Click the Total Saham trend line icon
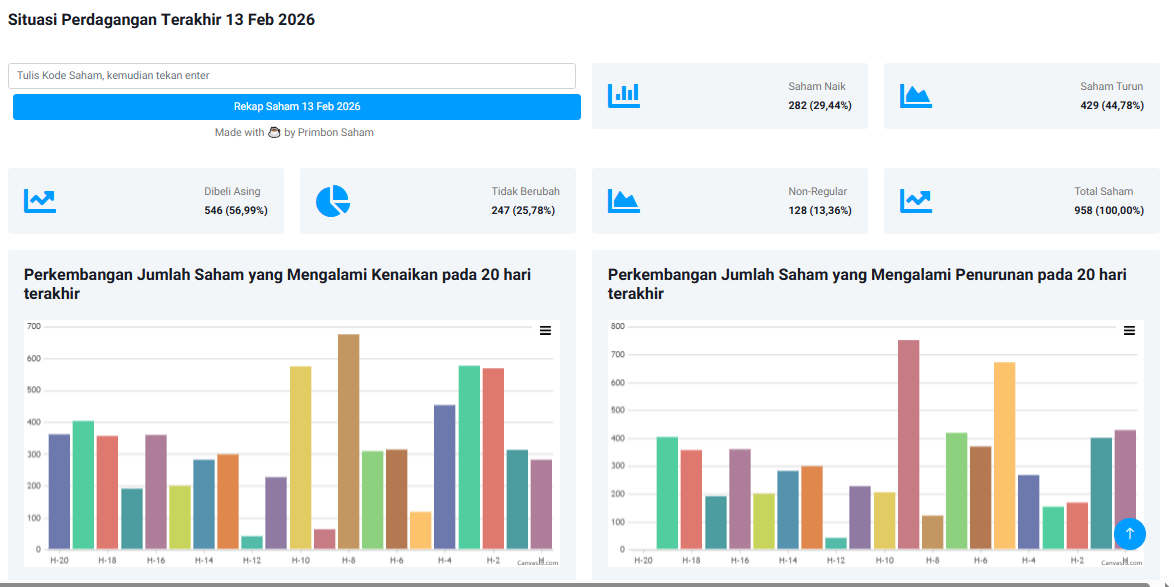This screenshot has width=1174, height=587. (916, 201)
